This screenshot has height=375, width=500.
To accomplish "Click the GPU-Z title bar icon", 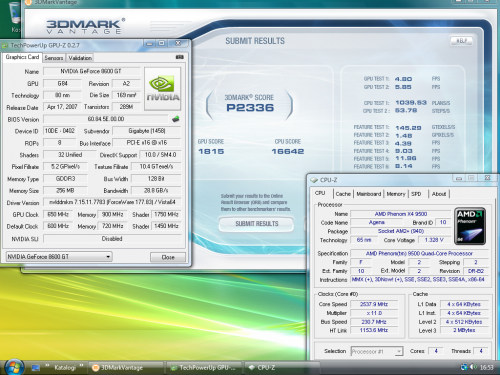I will (x=5, y=46).
